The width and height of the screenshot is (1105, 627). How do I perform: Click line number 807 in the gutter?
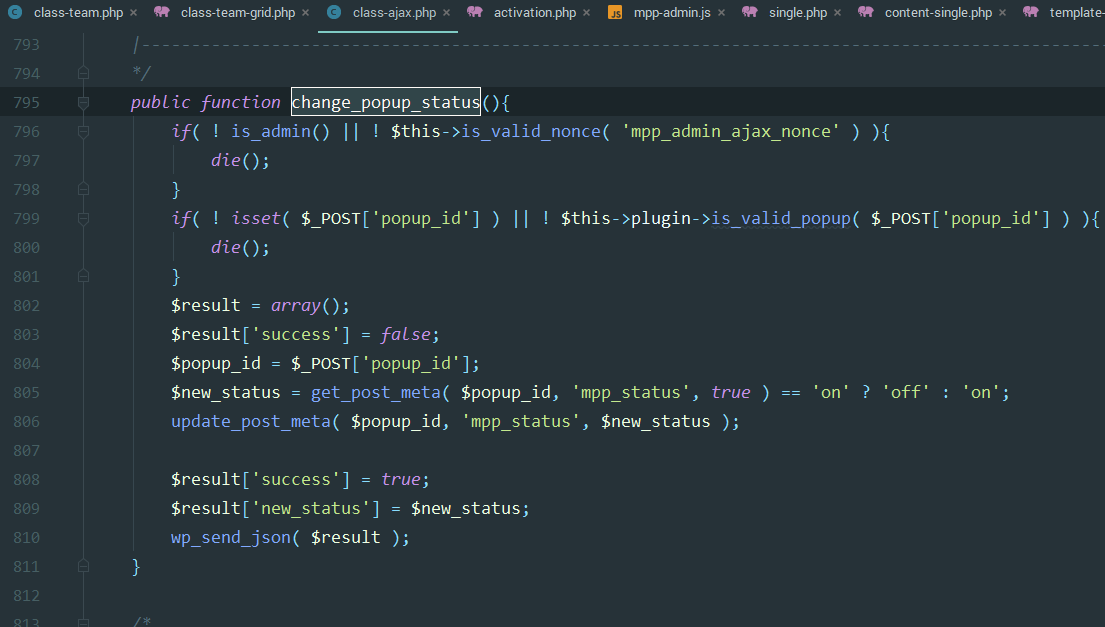tap(27, 450)
